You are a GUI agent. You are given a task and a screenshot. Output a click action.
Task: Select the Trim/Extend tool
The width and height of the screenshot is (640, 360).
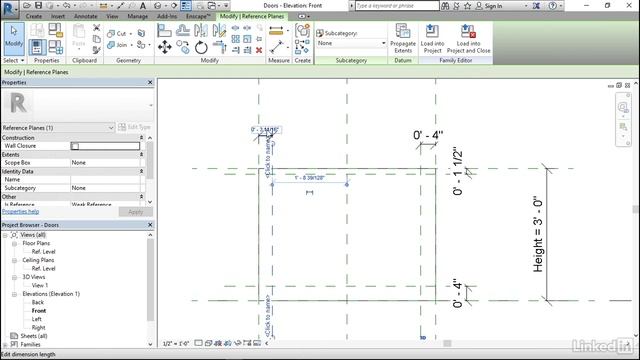click(219, 47)
